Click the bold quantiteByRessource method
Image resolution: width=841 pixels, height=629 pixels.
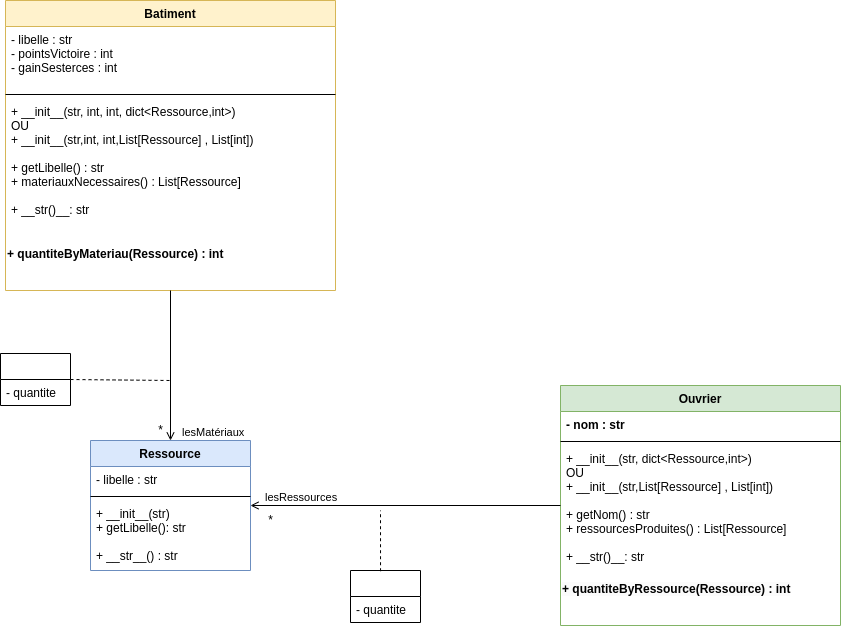click(x=676, y=589)
